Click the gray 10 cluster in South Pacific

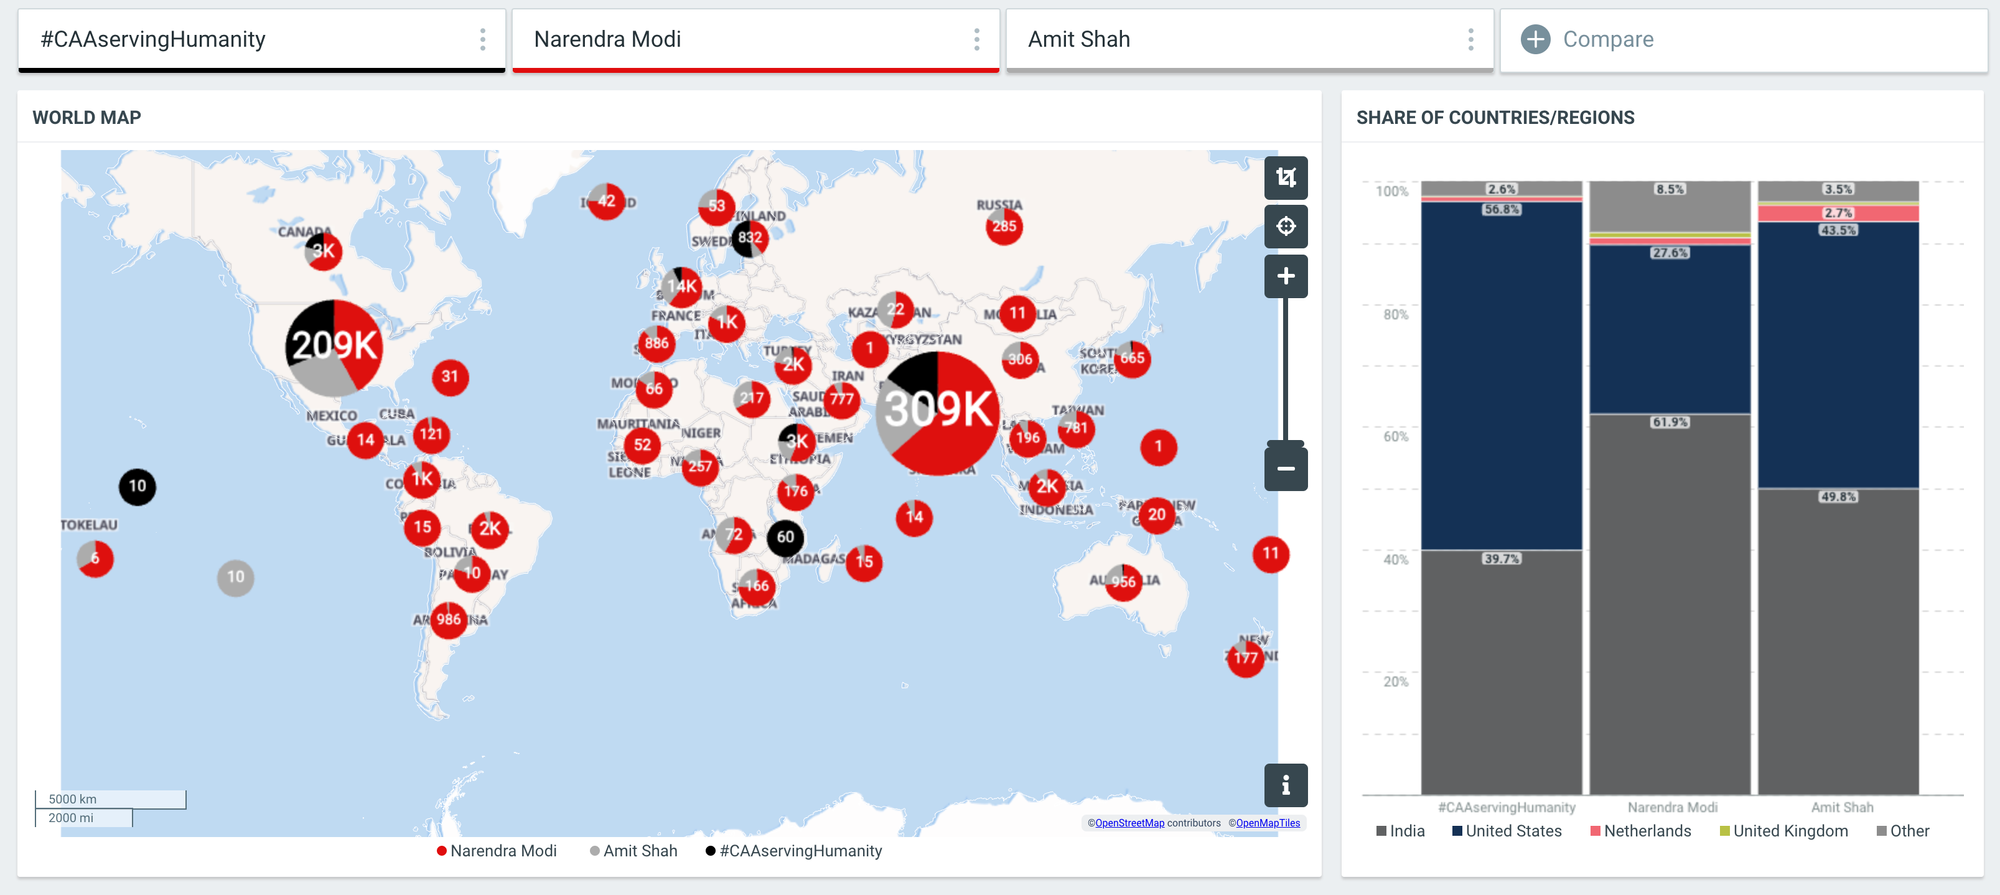235,577
